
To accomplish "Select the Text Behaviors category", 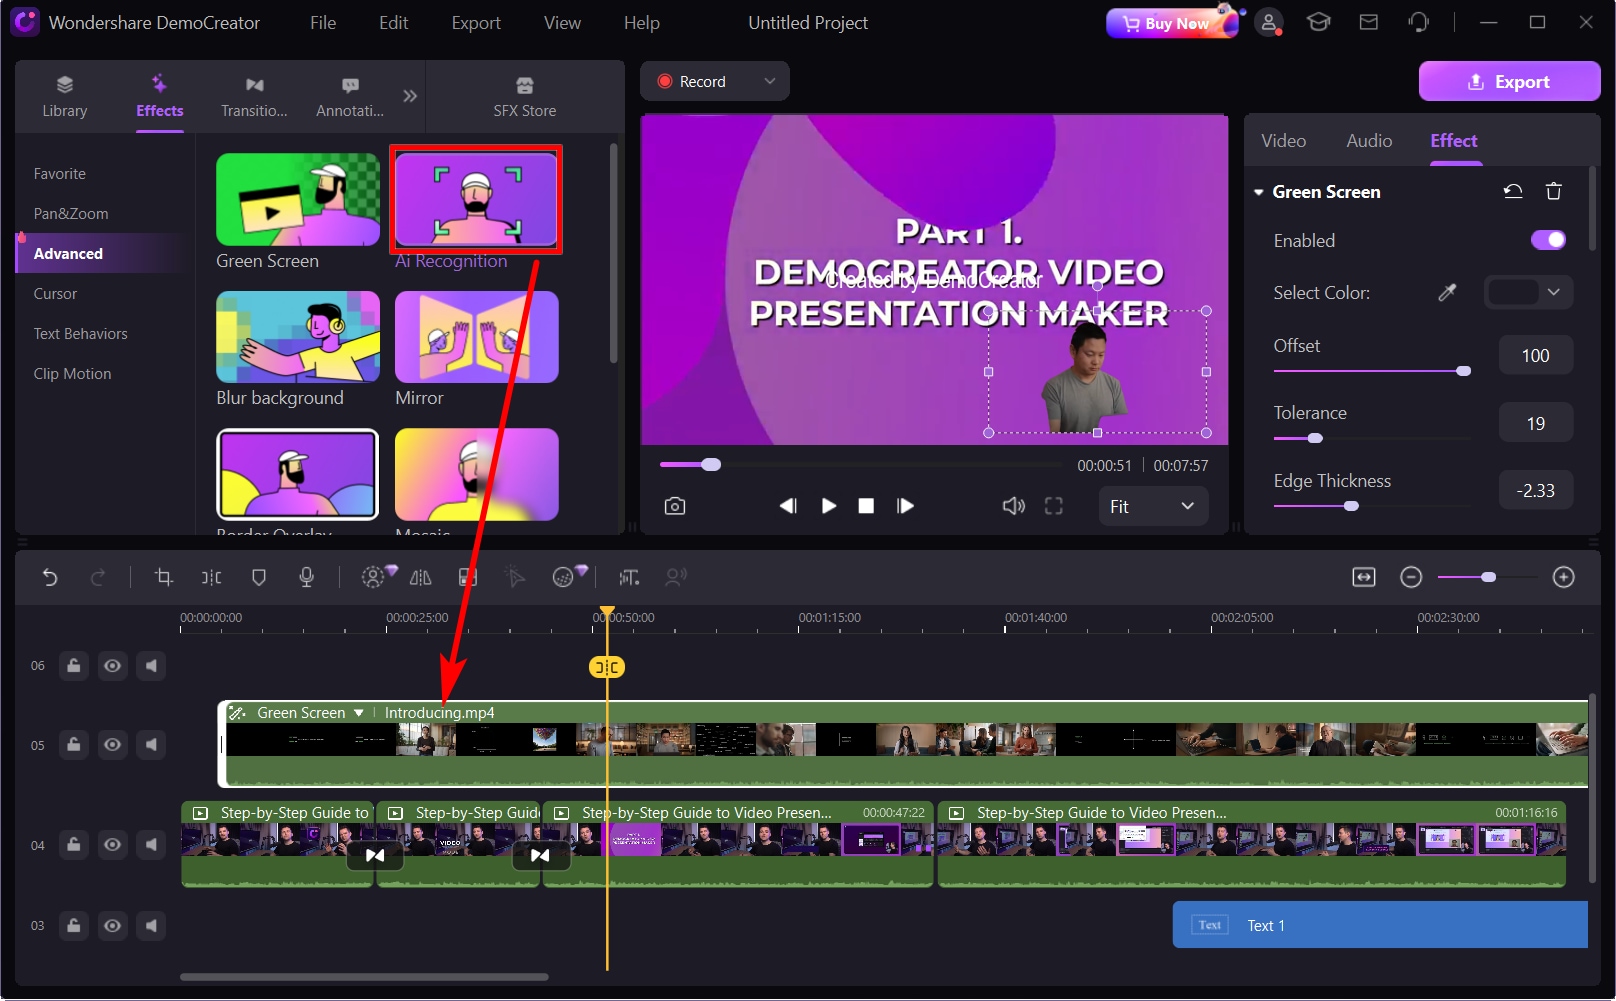I will pos(80,333).
